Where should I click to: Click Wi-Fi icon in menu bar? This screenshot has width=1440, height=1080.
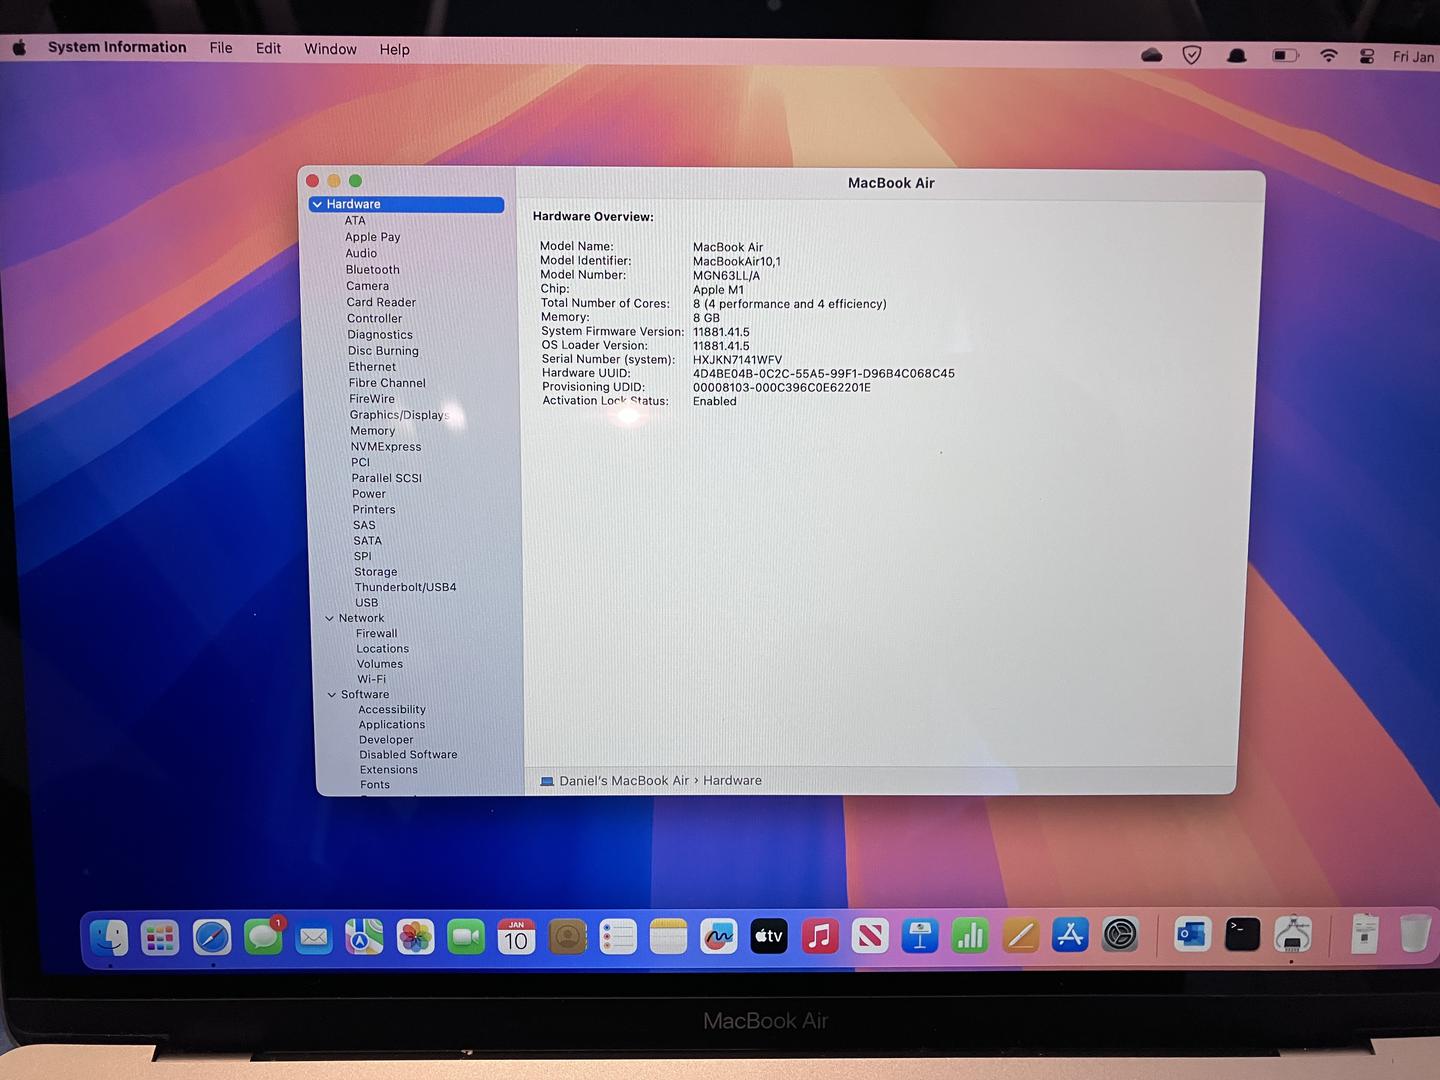click(1328, 56)
